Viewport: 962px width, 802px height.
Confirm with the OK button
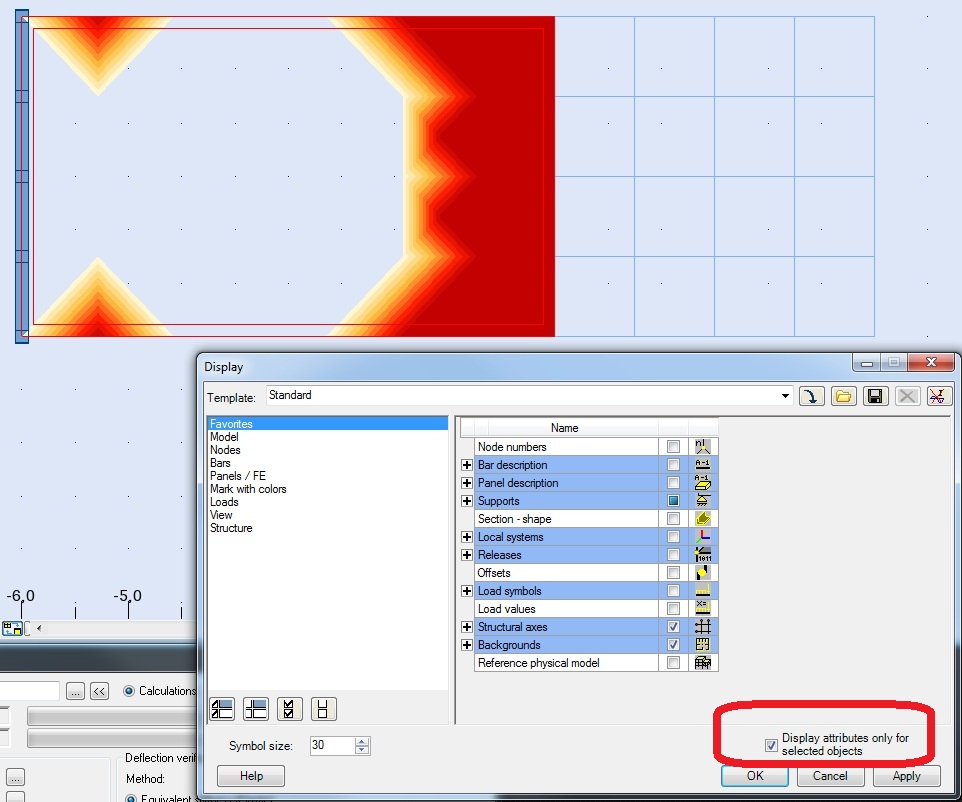pyautogui.click(x=755, y=776)
